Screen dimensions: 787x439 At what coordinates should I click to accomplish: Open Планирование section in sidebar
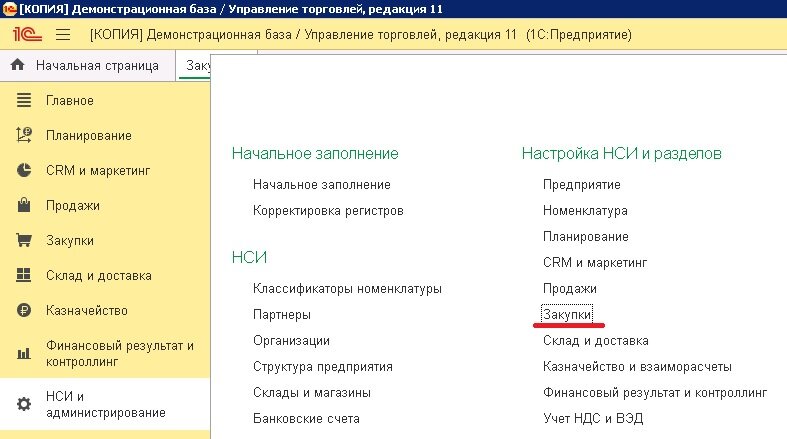click(89, 135)
